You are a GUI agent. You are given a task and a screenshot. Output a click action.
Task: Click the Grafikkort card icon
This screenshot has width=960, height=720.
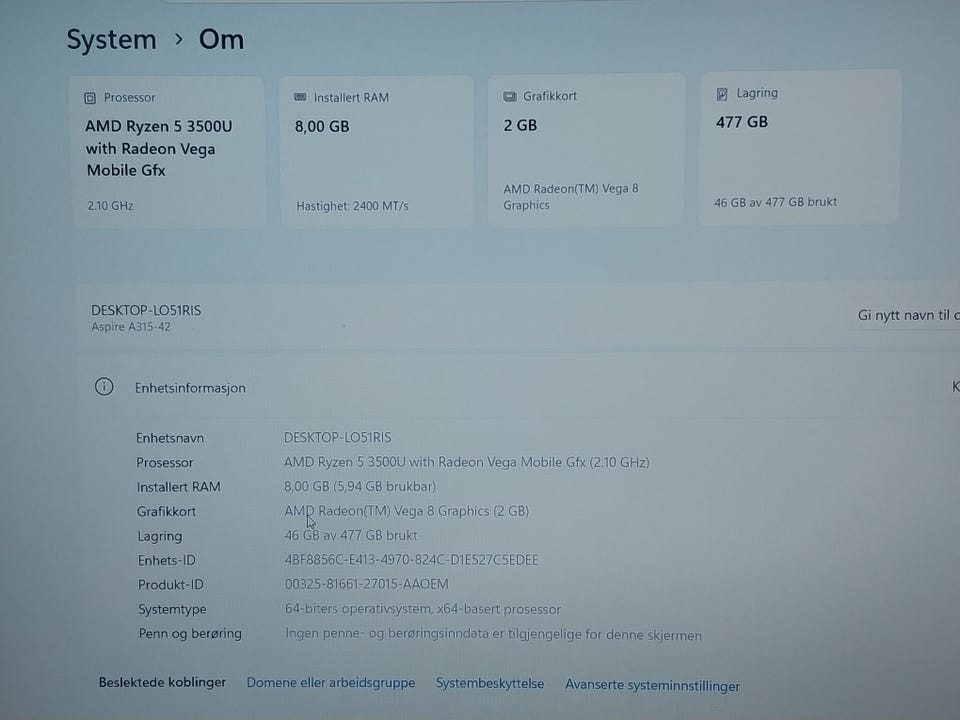(x=509, y=97)
